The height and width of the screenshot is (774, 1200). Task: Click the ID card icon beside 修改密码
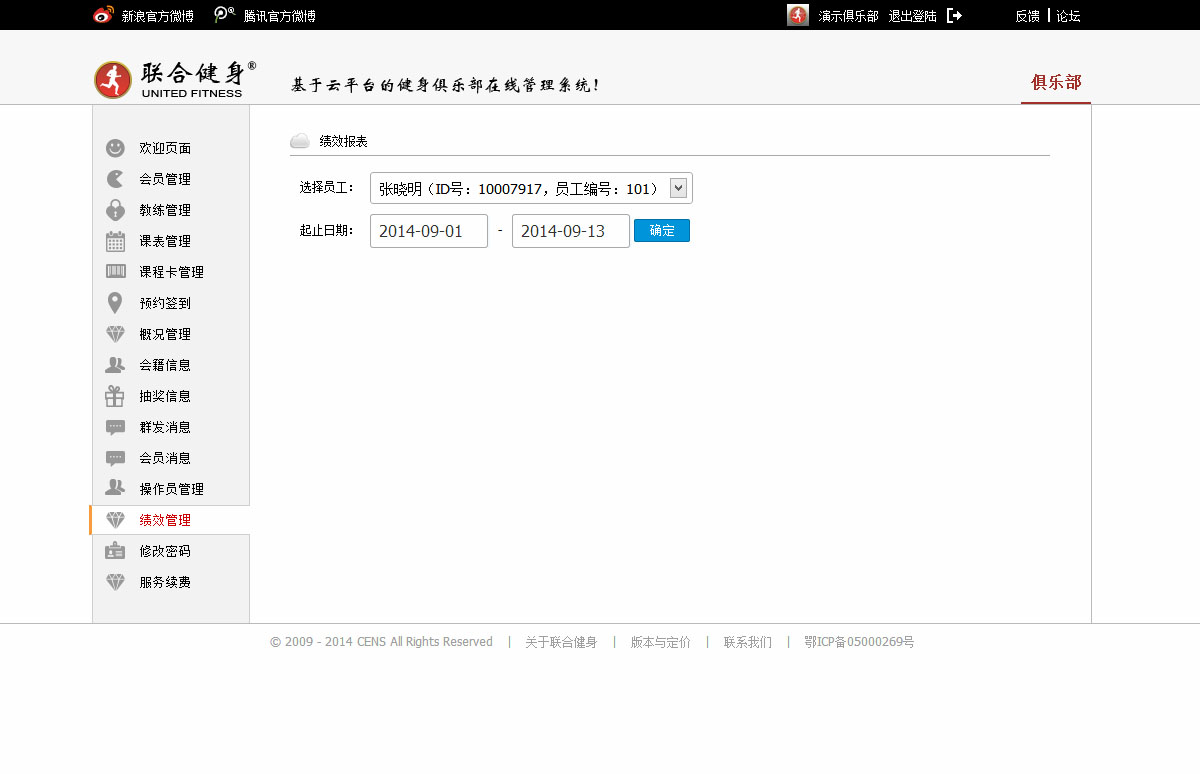[115, 551]
